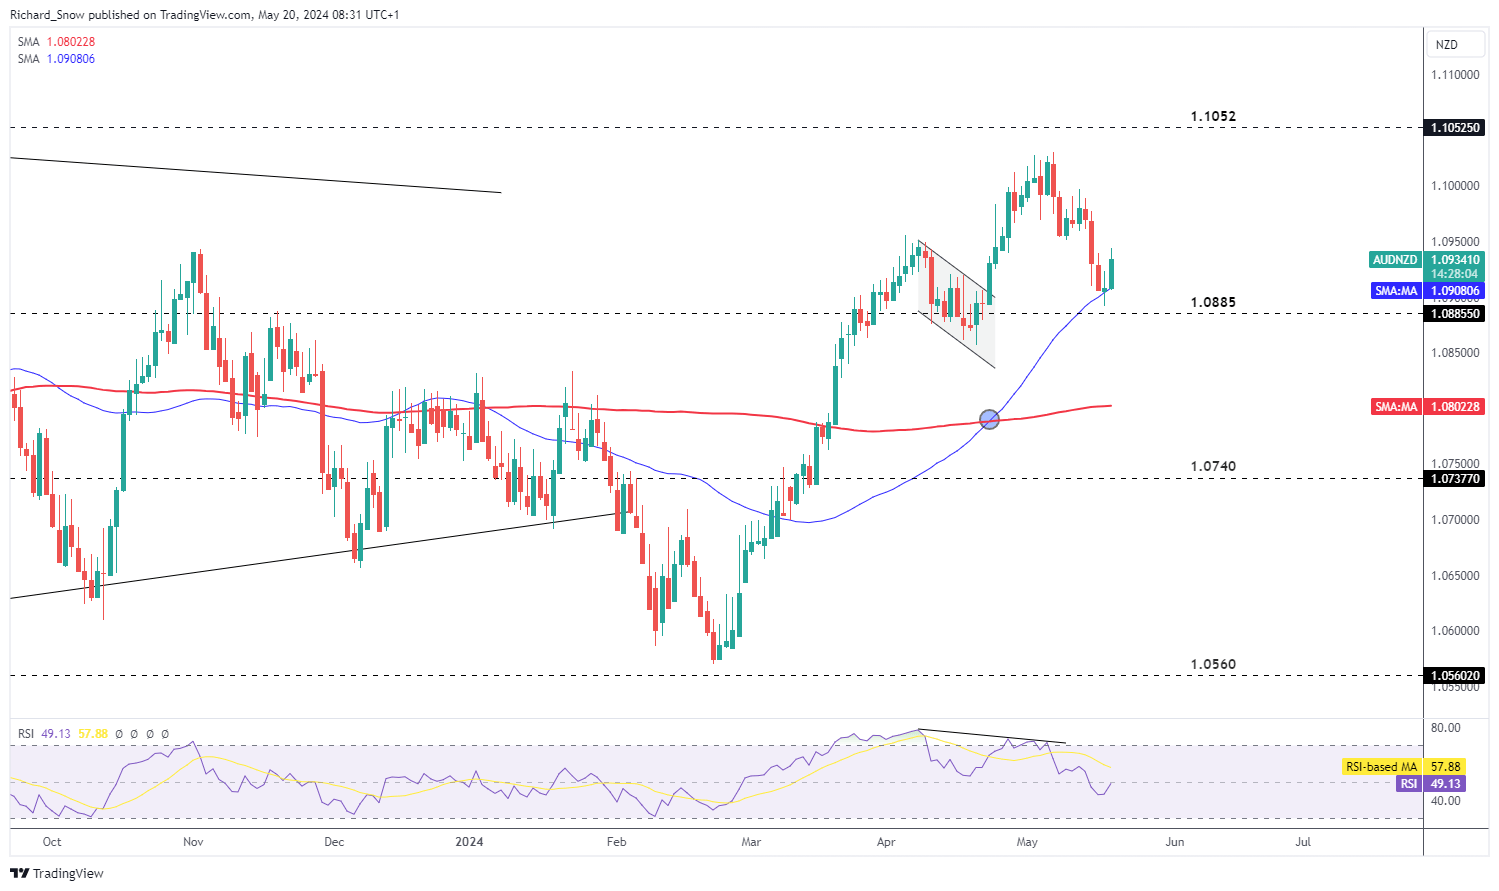
Task: Click the Oct label on time axis
Action: (x=52, y=842)
